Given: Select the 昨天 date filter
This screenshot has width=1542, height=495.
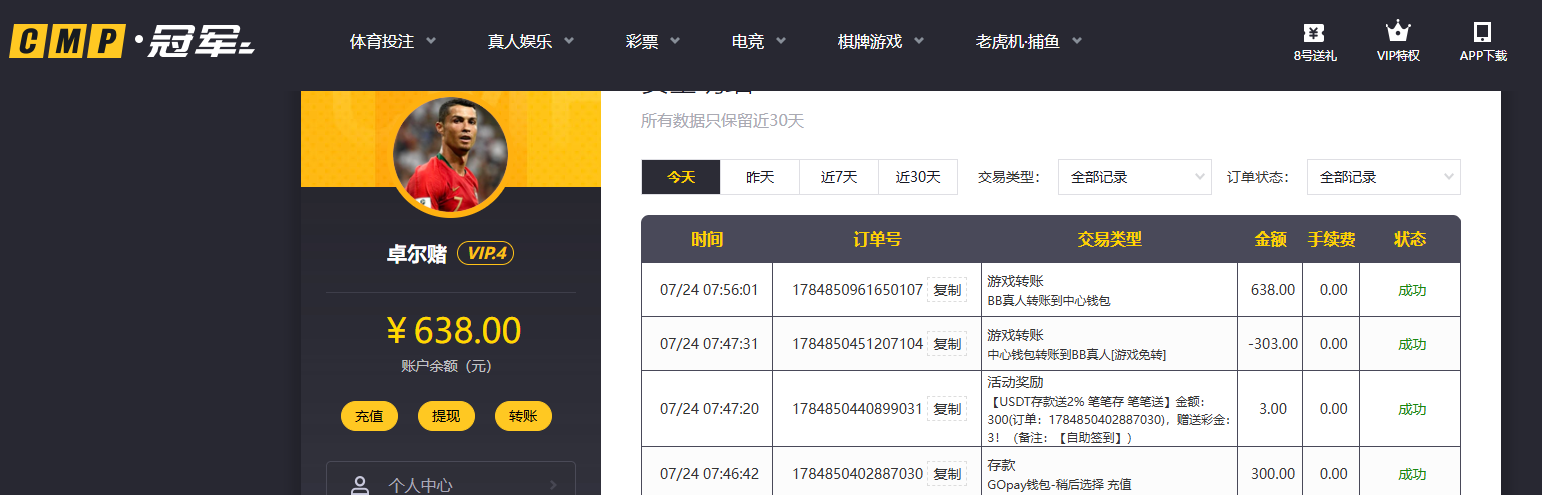Looking at the screenshot, I should pyautogui.click(x=760, y=177).
